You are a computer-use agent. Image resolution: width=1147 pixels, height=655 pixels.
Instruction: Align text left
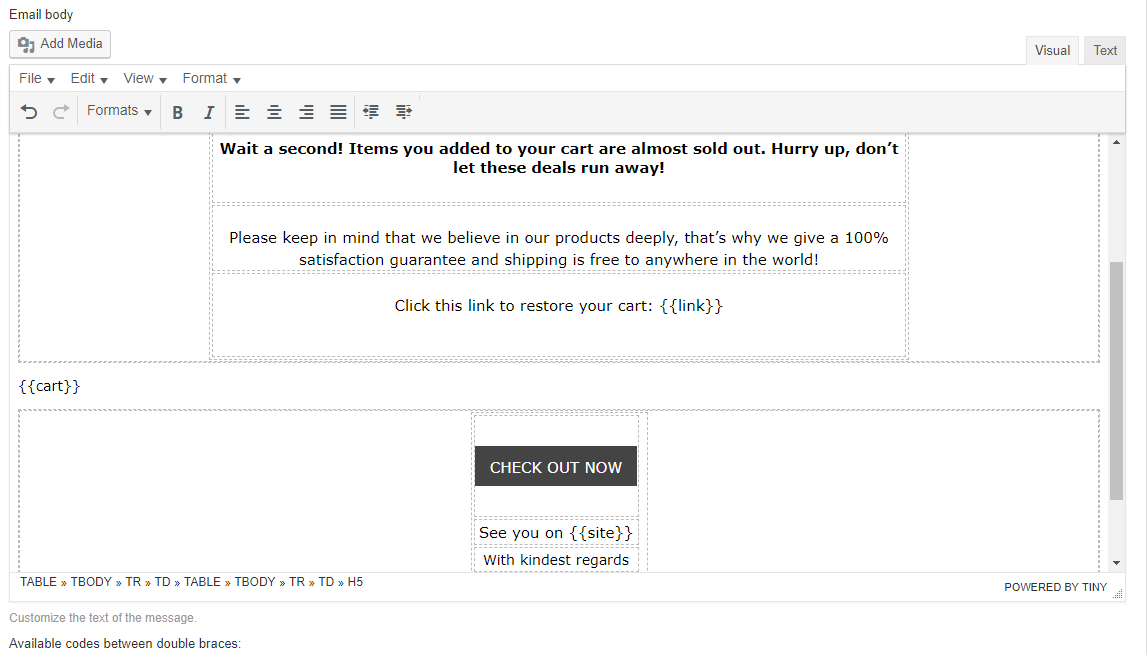coord(242,112)
